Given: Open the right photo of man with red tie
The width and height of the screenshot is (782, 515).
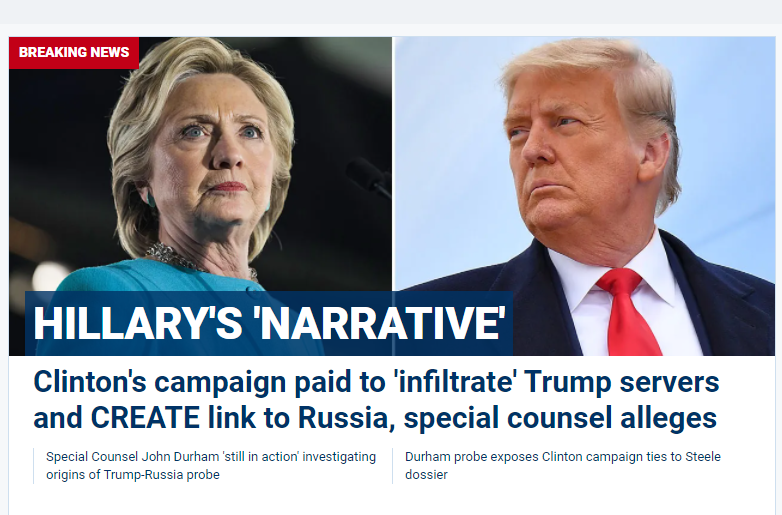Looking at the screenshot, I should click(x=585, y=196).
